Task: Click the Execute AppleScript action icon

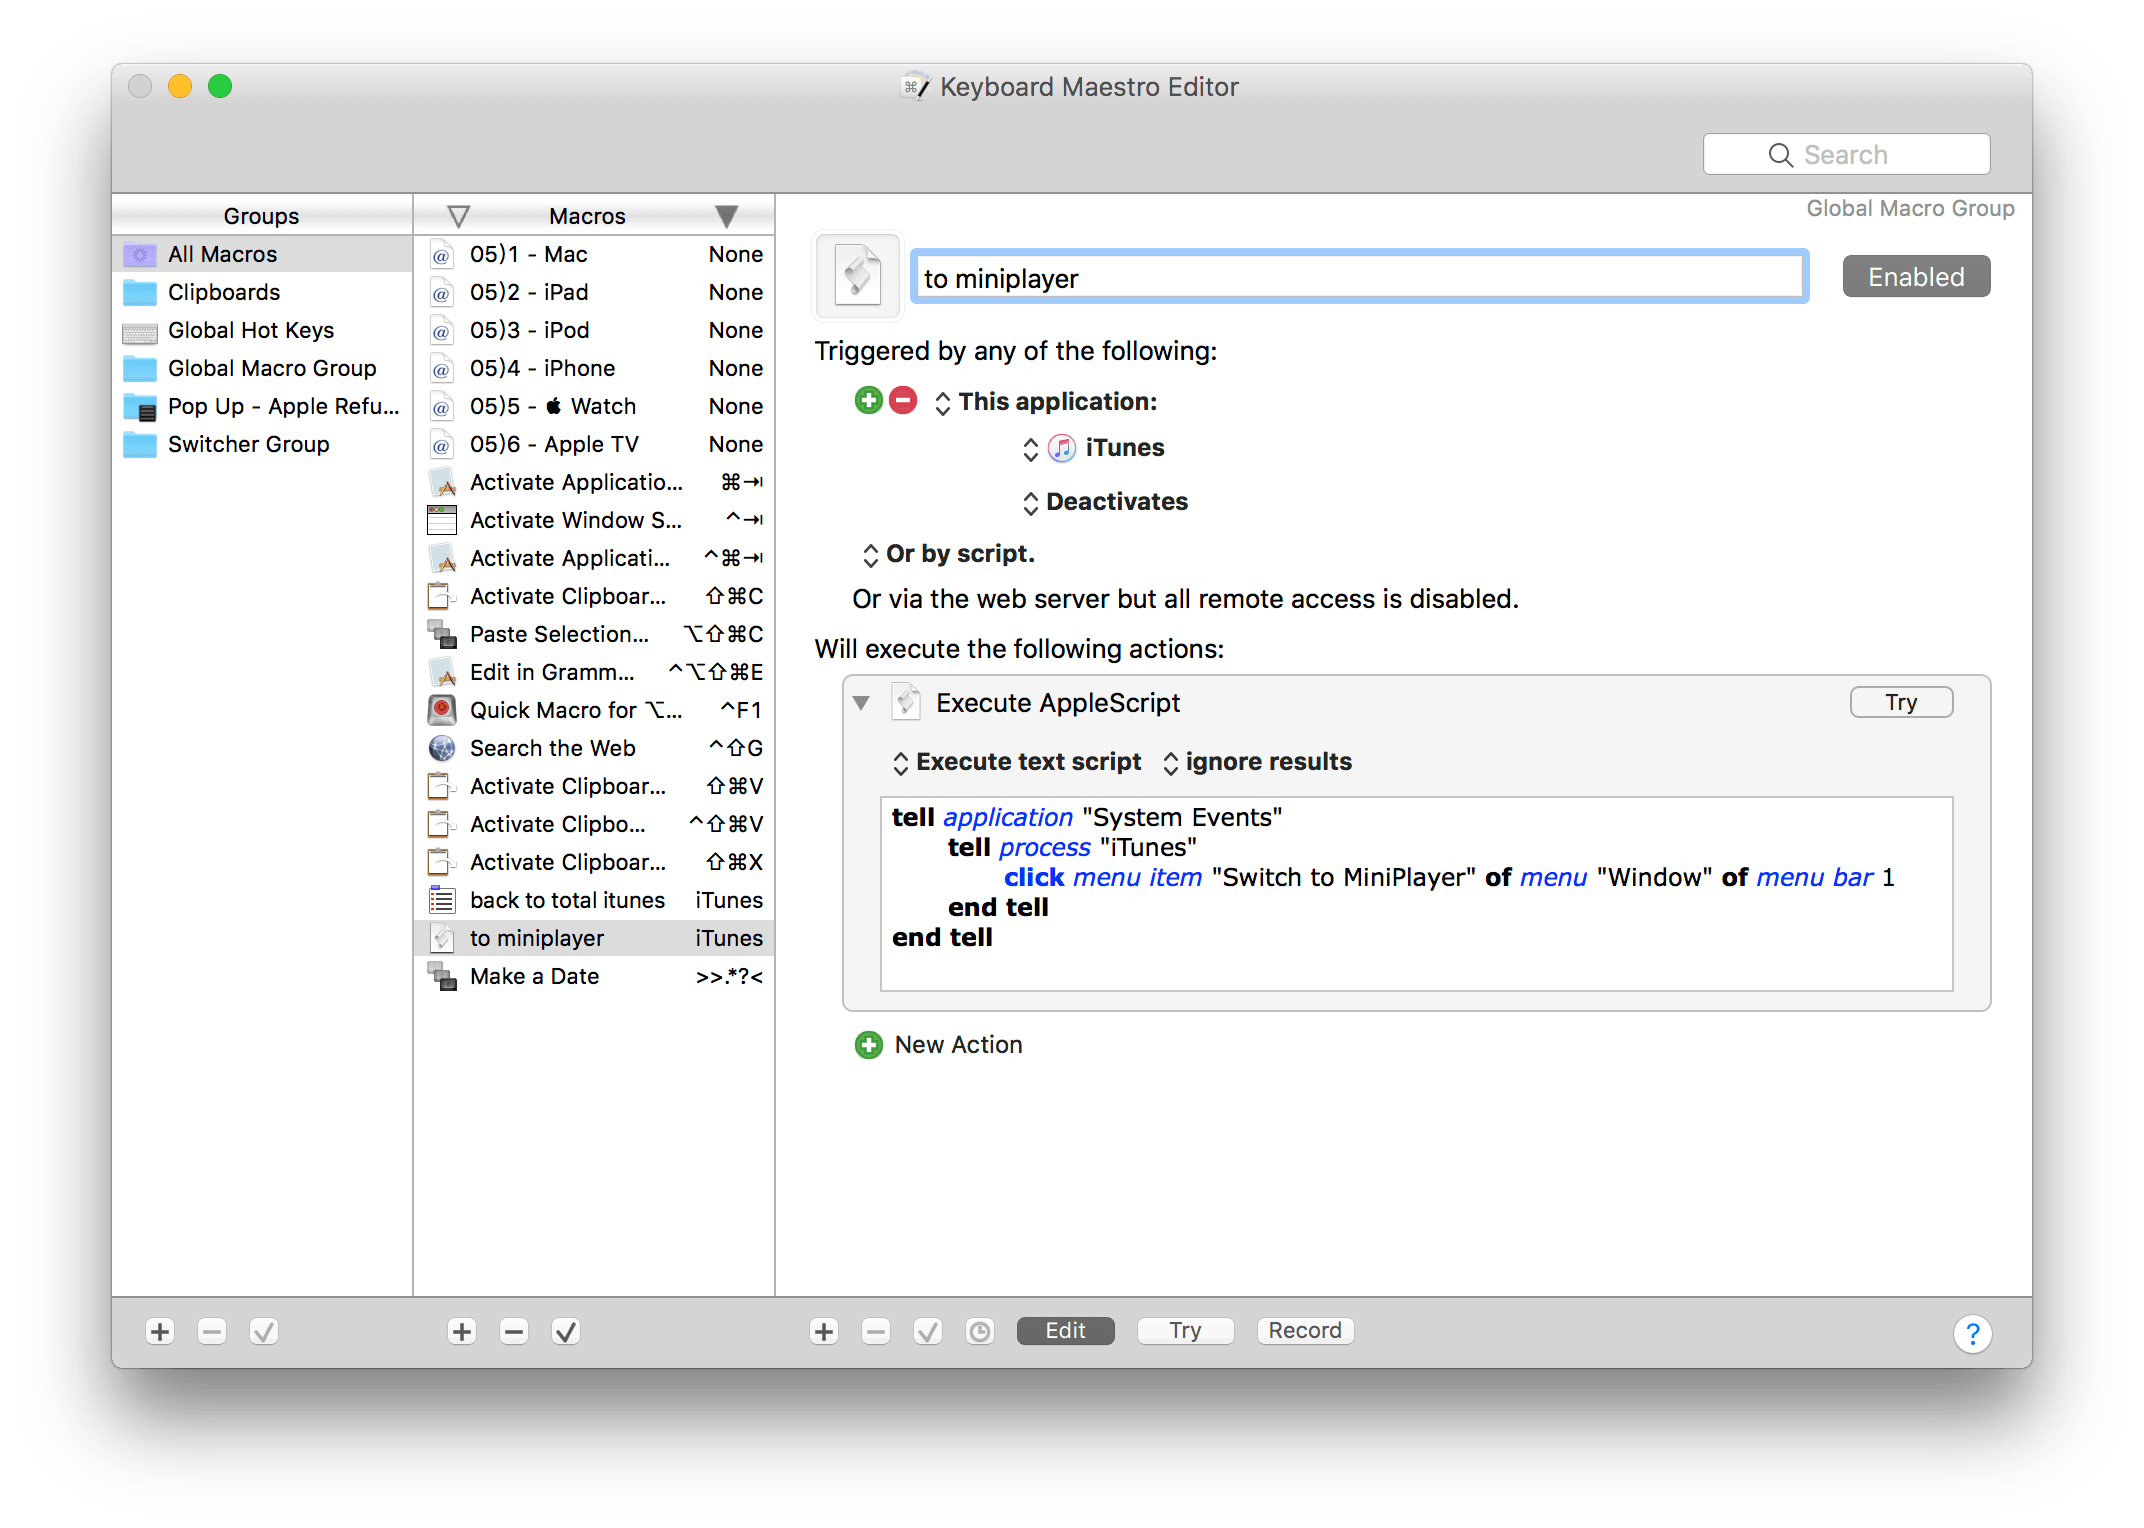Action: tap(906, 702)
